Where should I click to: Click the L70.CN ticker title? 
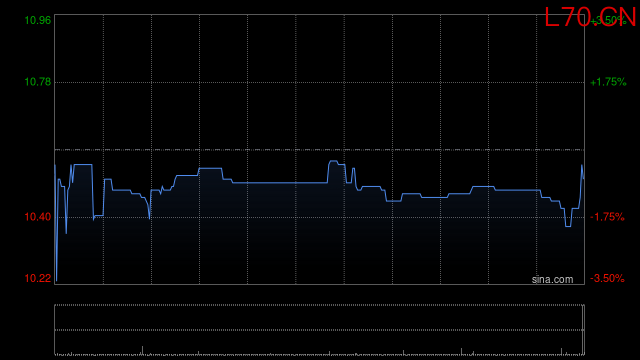pyautogui.click(x=590, y=18)
